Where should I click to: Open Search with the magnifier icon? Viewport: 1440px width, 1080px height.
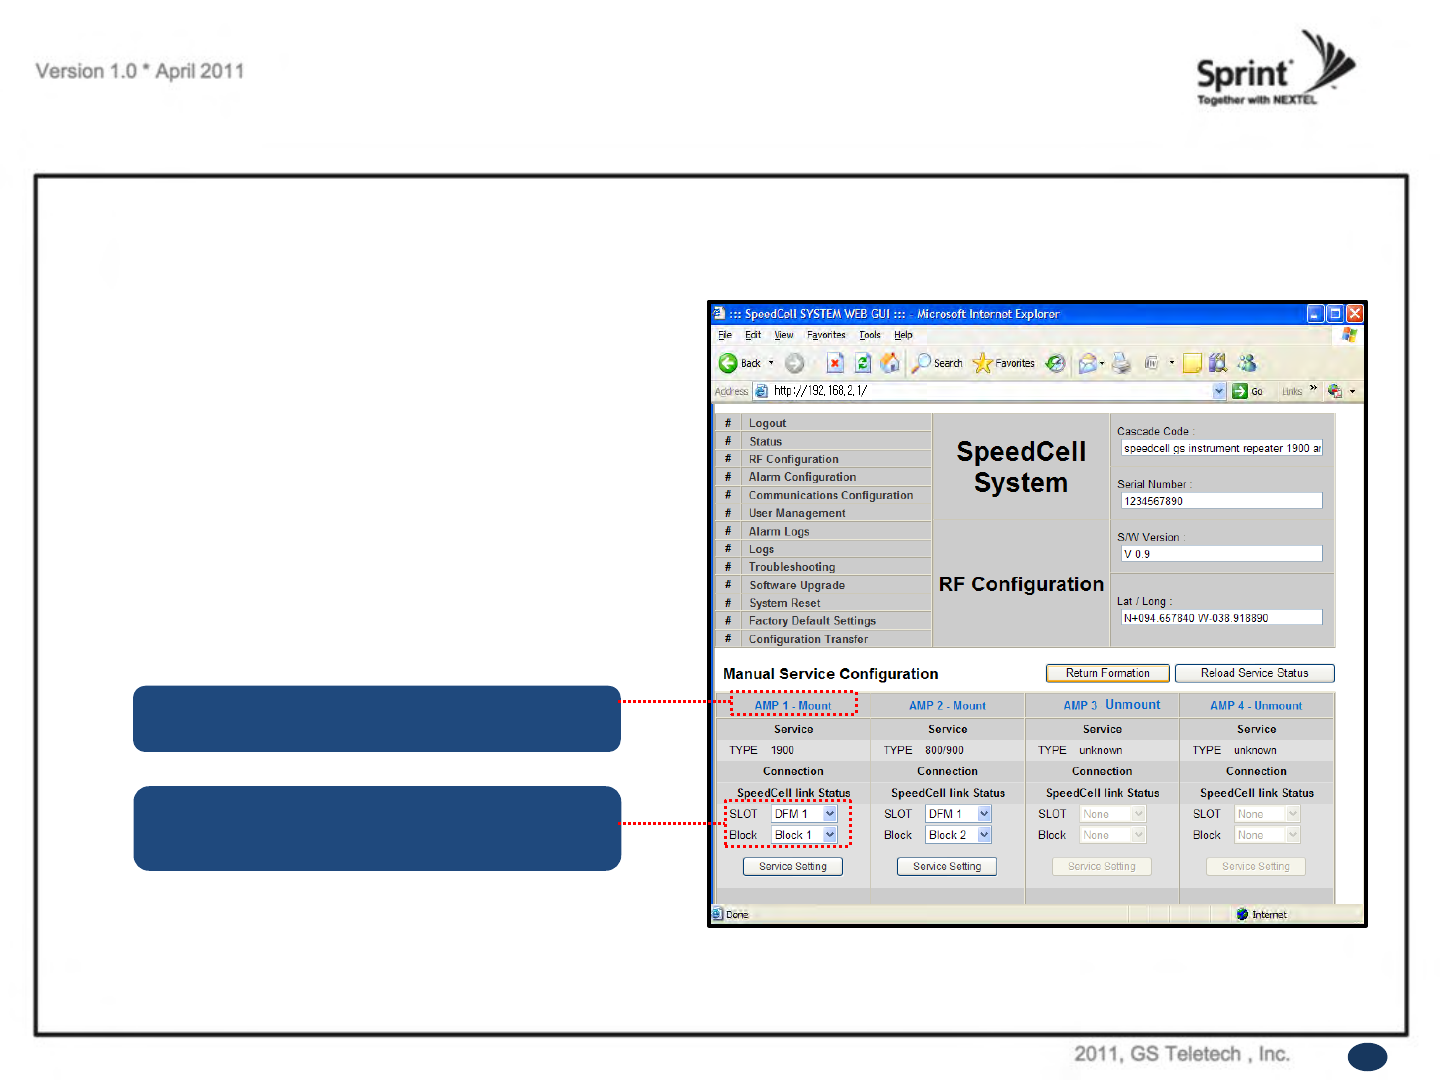[921, 363]
